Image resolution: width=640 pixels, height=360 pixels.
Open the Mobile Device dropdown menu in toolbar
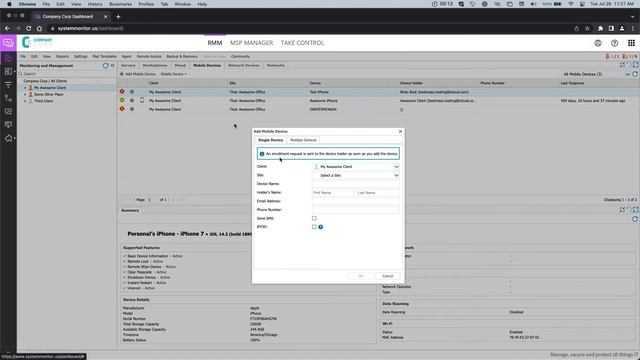coord(173,74)
